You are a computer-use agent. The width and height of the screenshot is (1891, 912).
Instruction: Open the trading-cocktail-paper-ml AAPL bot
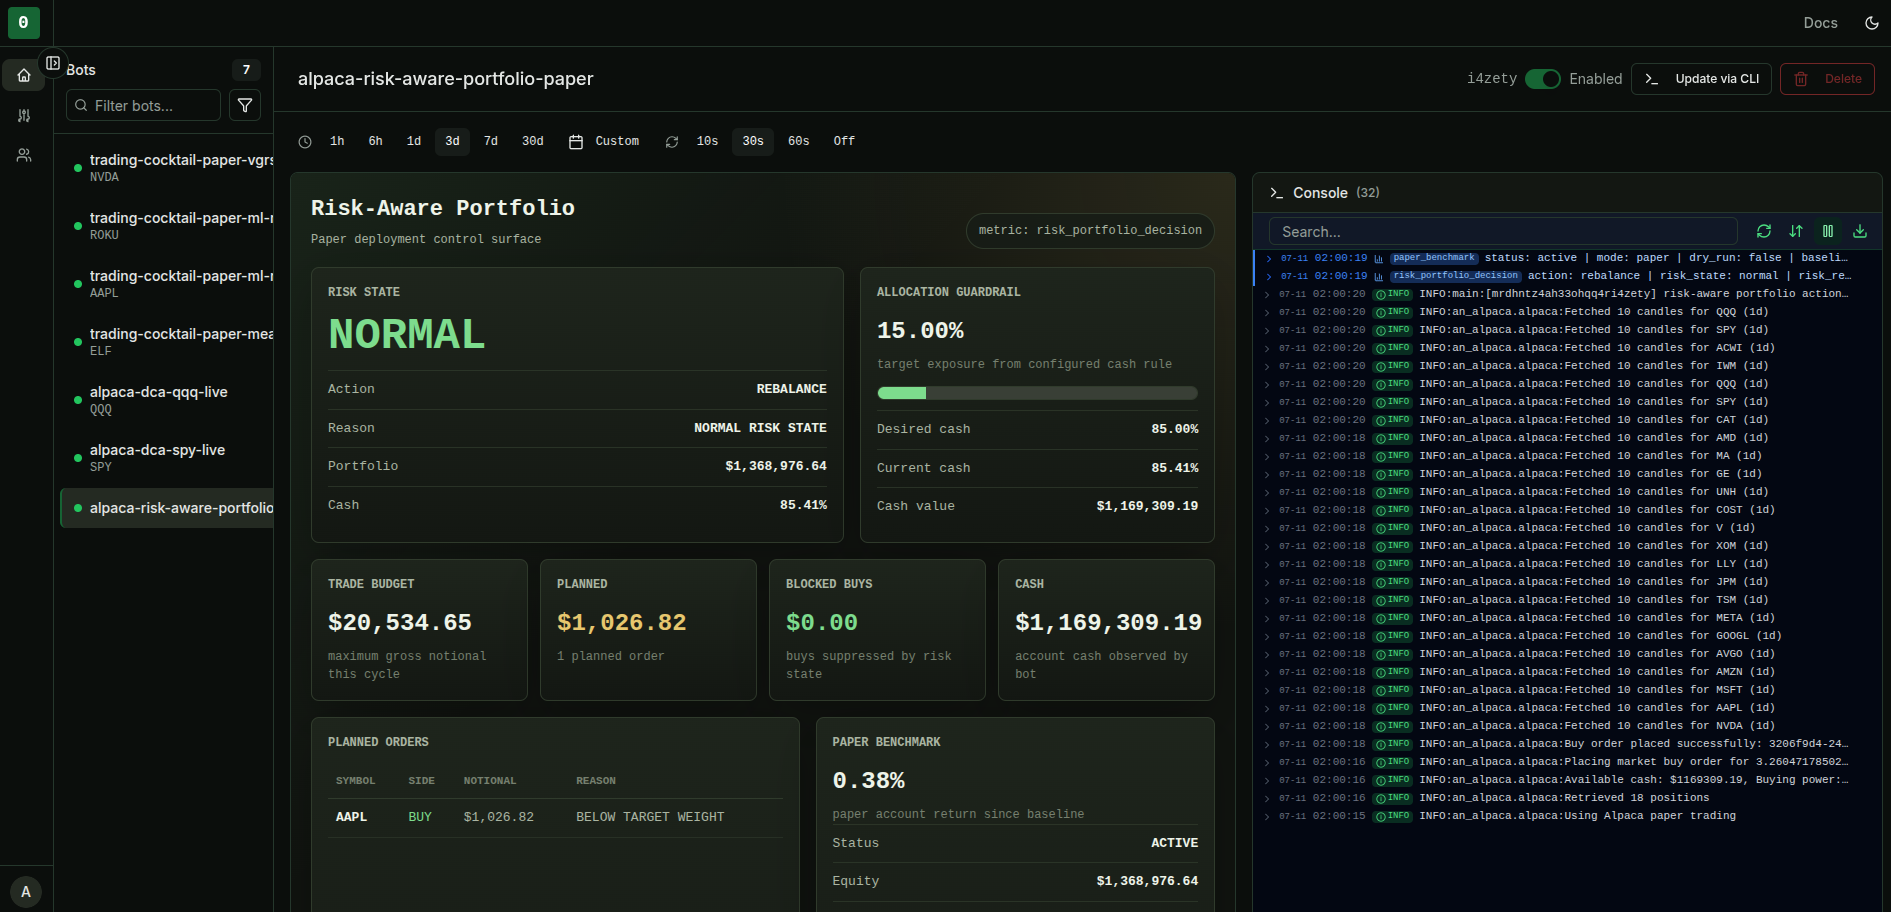168,284
